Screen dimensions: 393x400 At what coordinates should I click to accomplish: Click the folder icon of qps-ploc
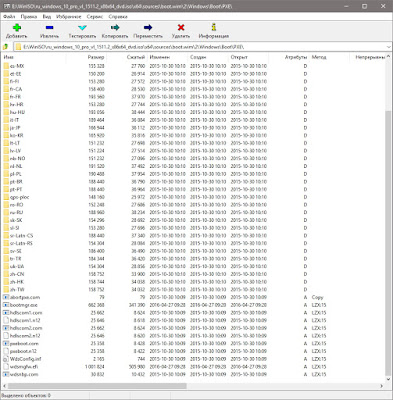click(6, 197)
